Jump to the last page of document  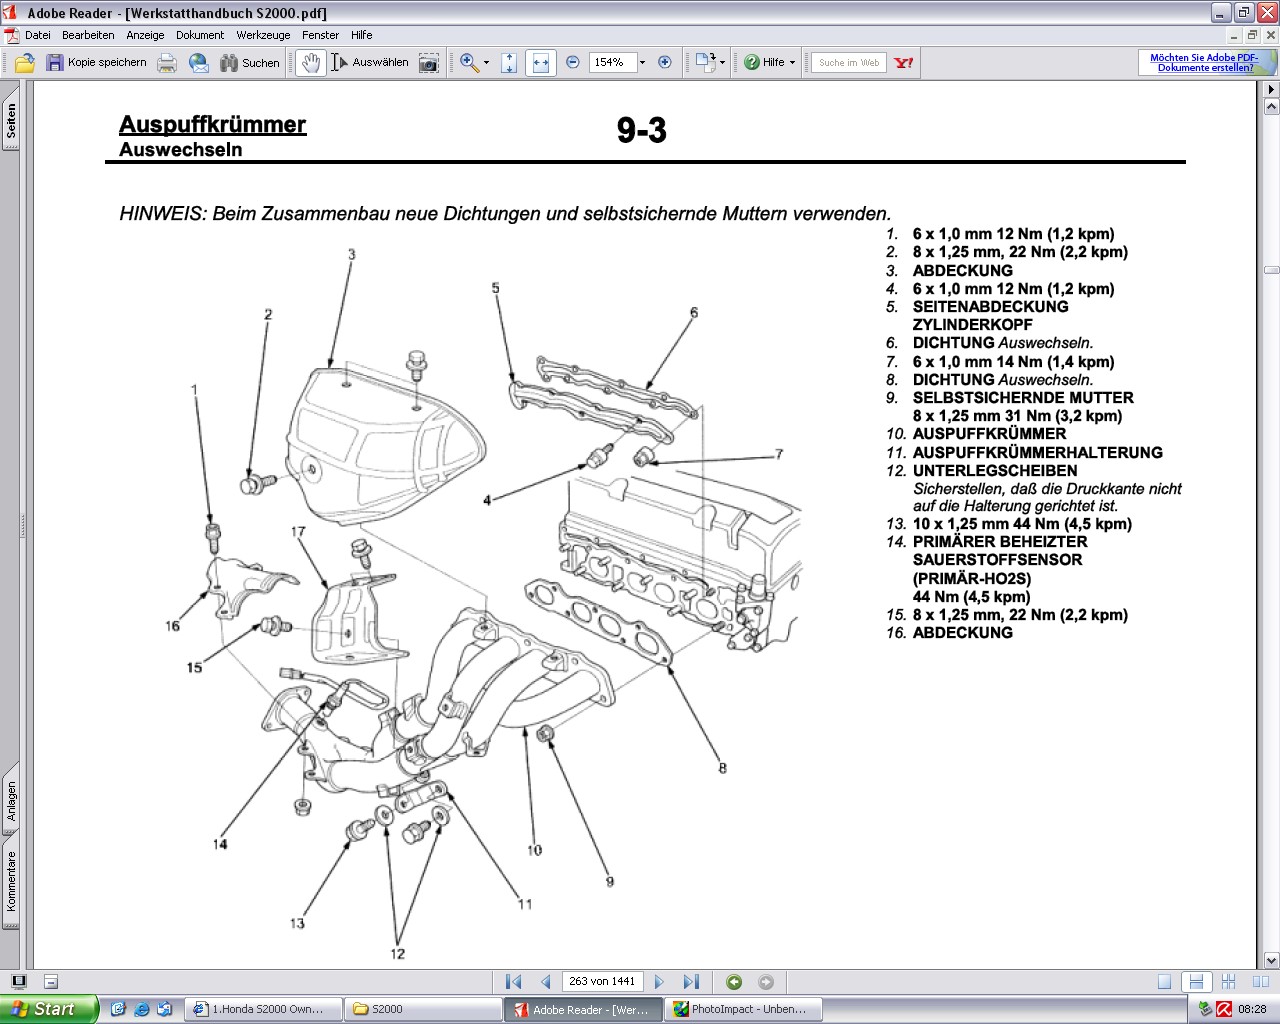[691, 982]
